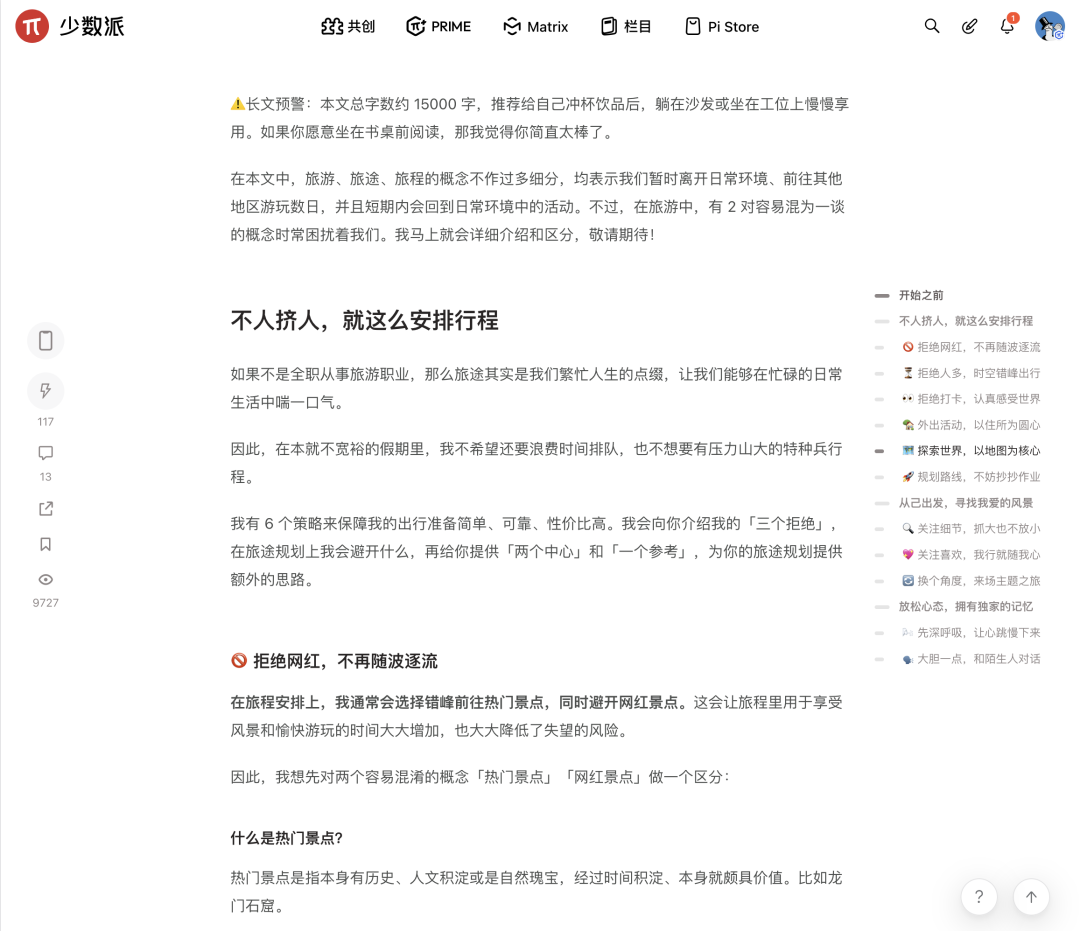Jump to 关注喜欢，我行就随我心 outline entry
The width and height of the screenshot is (1080, 931).
pos(971,555)
